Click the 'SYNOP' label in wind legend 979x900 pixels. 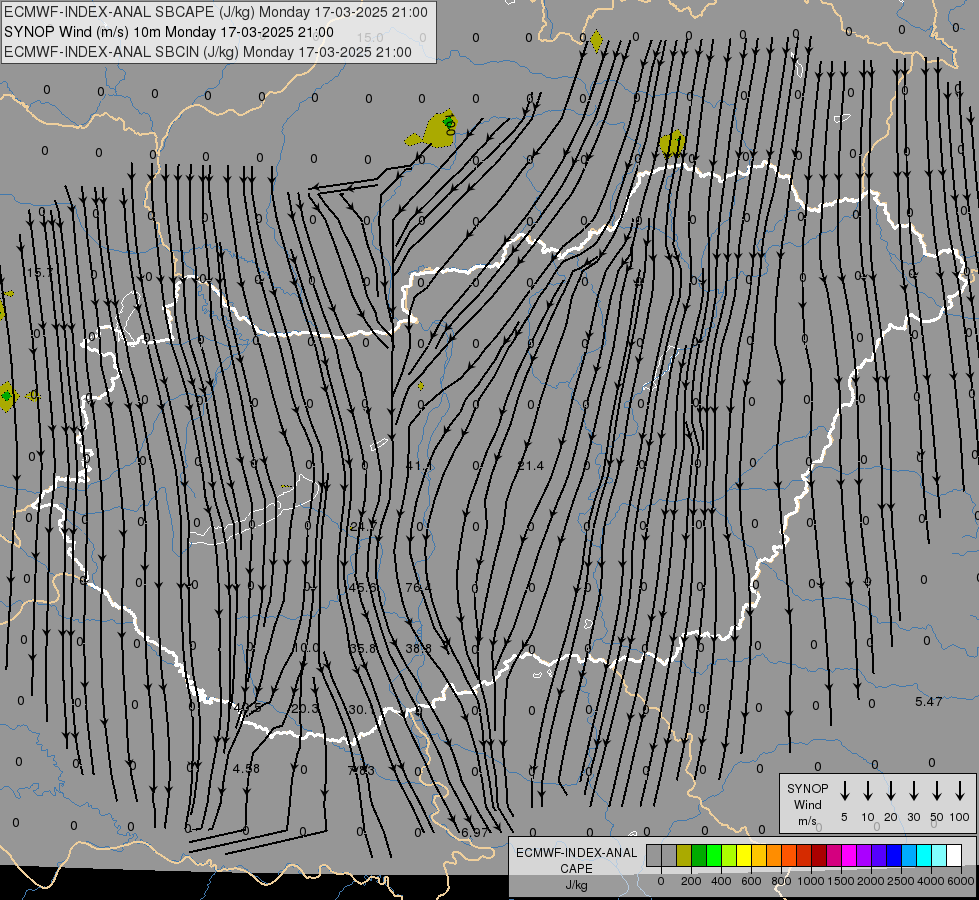click(x=807, y=788)
